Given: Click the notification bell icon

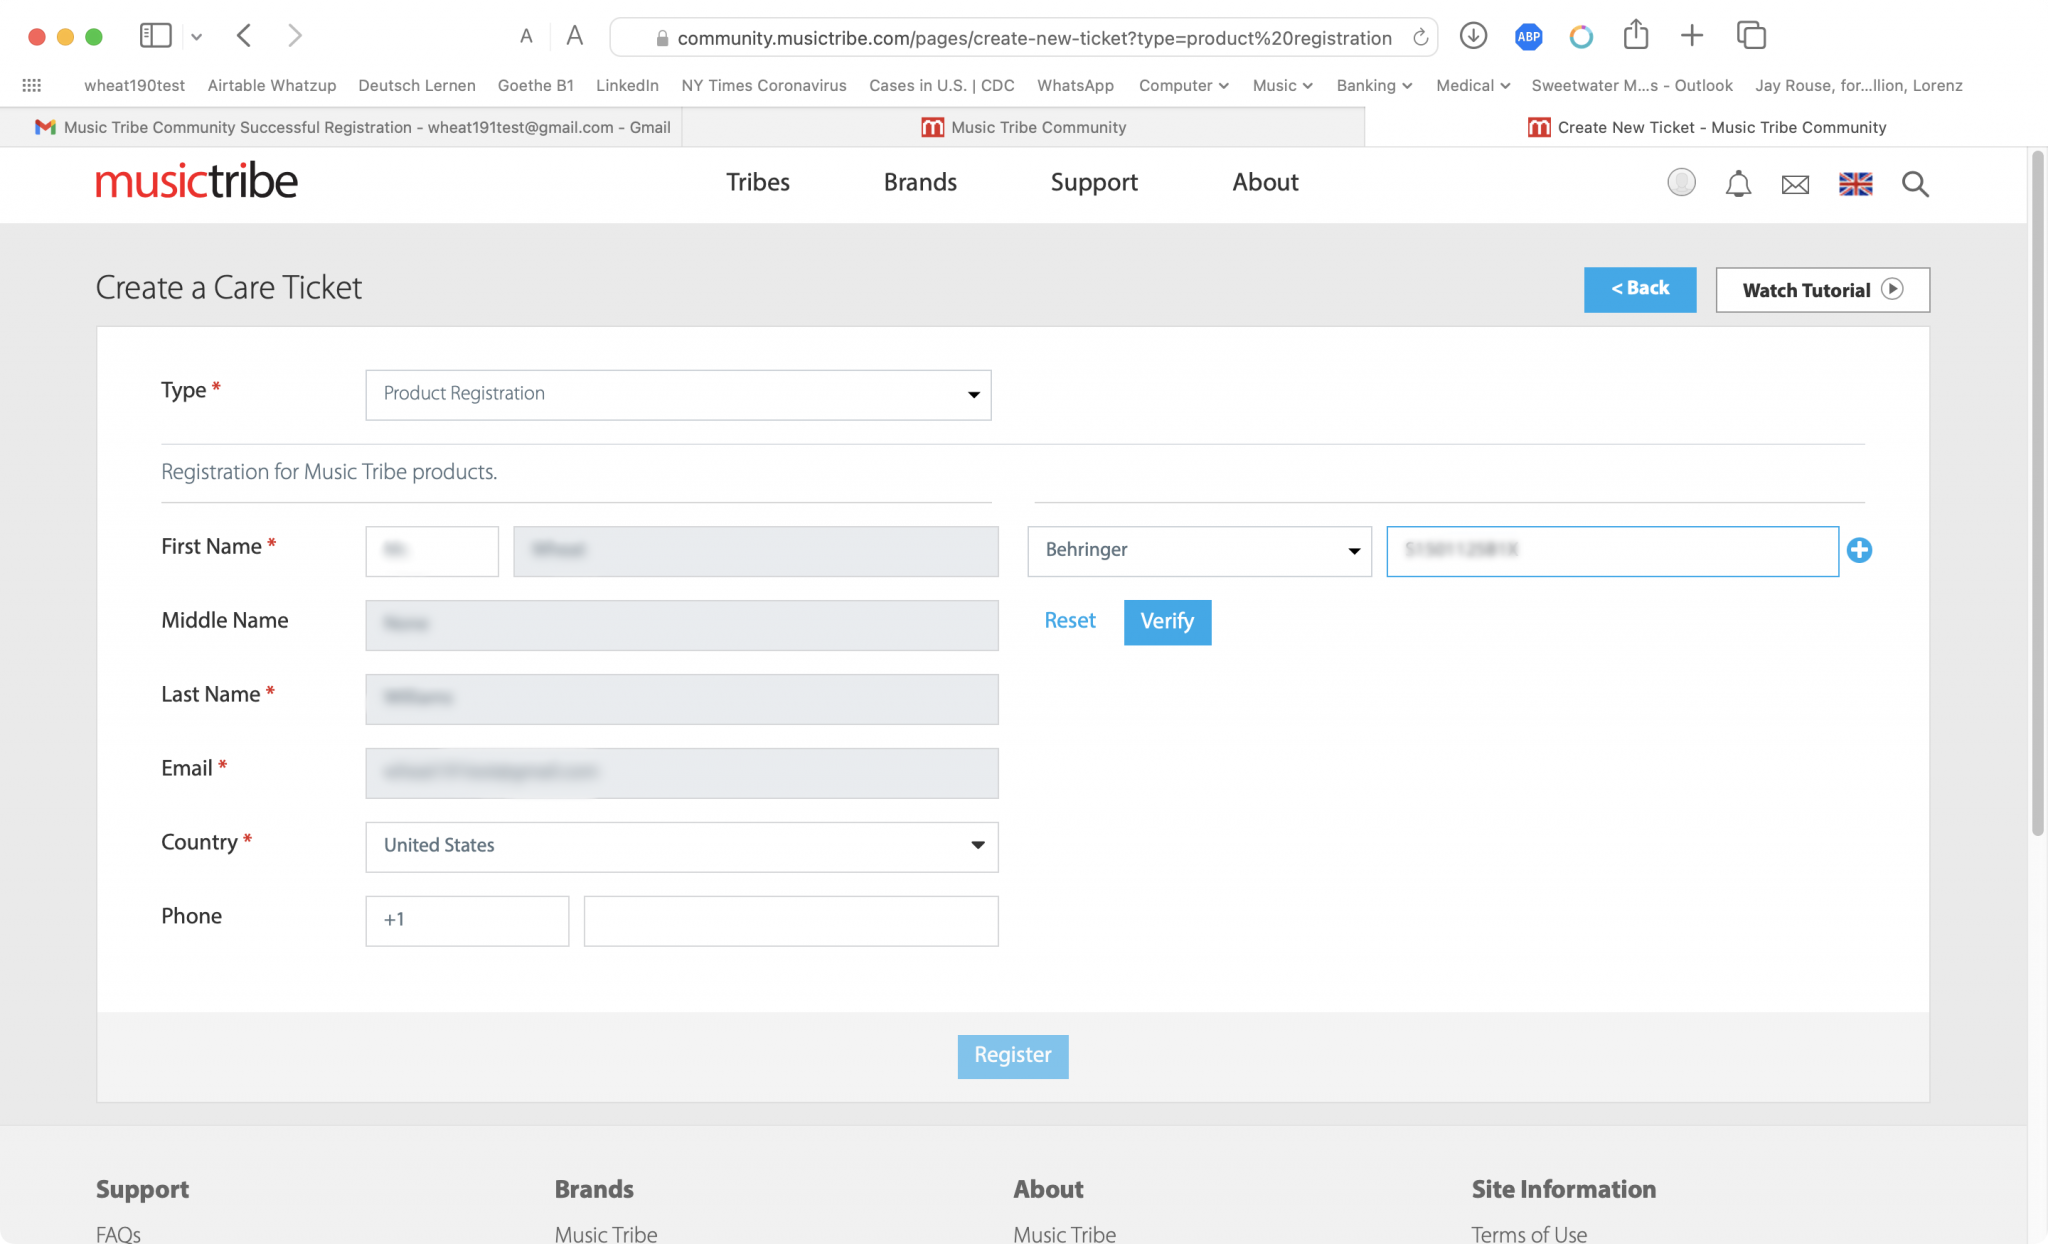Looking at the screenshot, I should pos(1738,184).
